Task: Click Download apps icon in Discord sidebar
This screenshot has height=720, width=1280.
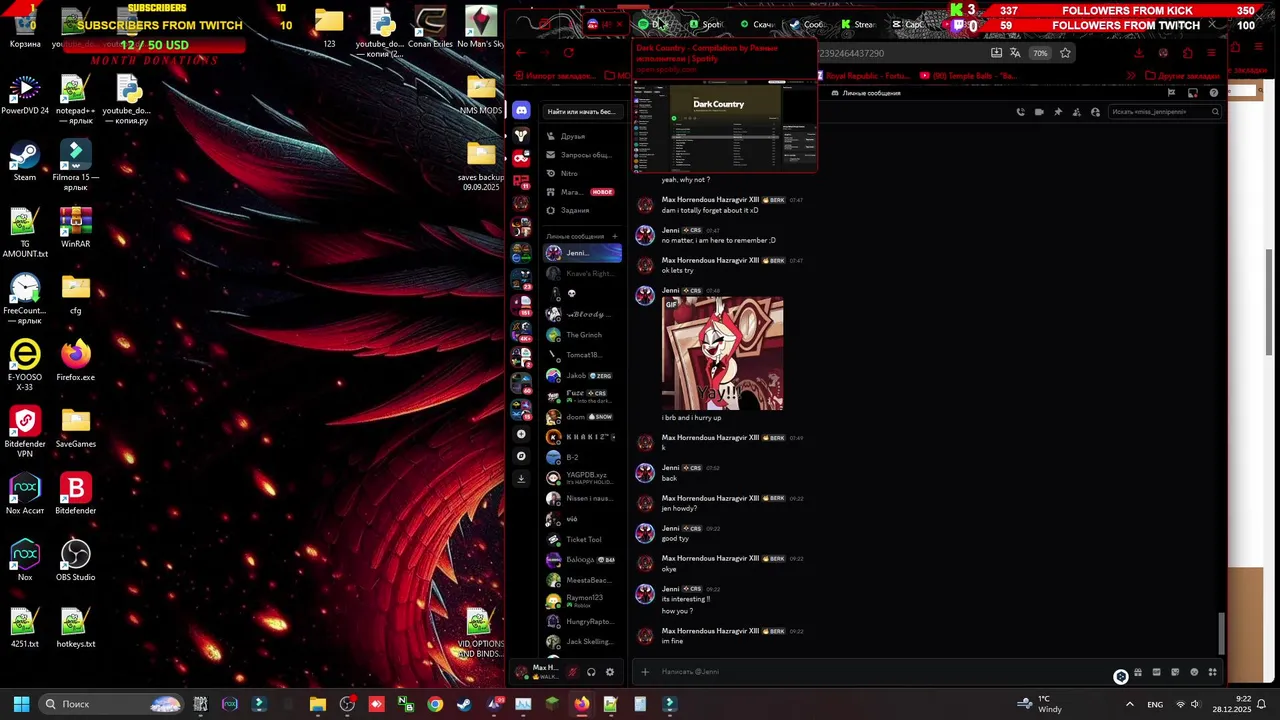Action: [521, 478]
